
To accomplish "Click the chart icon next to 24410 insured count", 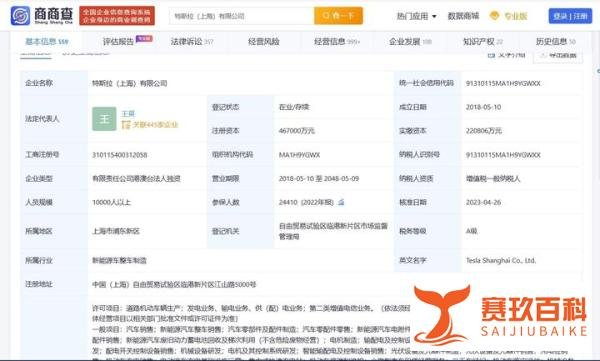I will tap(341, 202).
